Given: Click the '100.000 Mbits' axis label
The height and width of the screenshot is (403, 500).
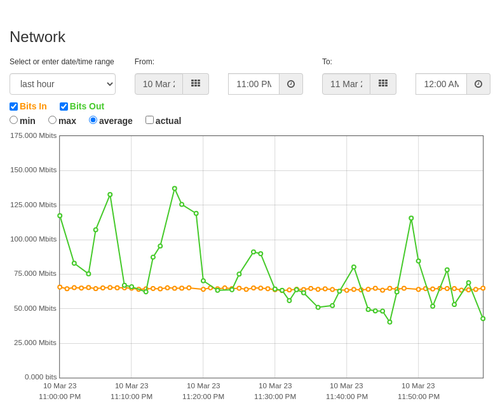Looking at the screenshot, I should (33, 239).
